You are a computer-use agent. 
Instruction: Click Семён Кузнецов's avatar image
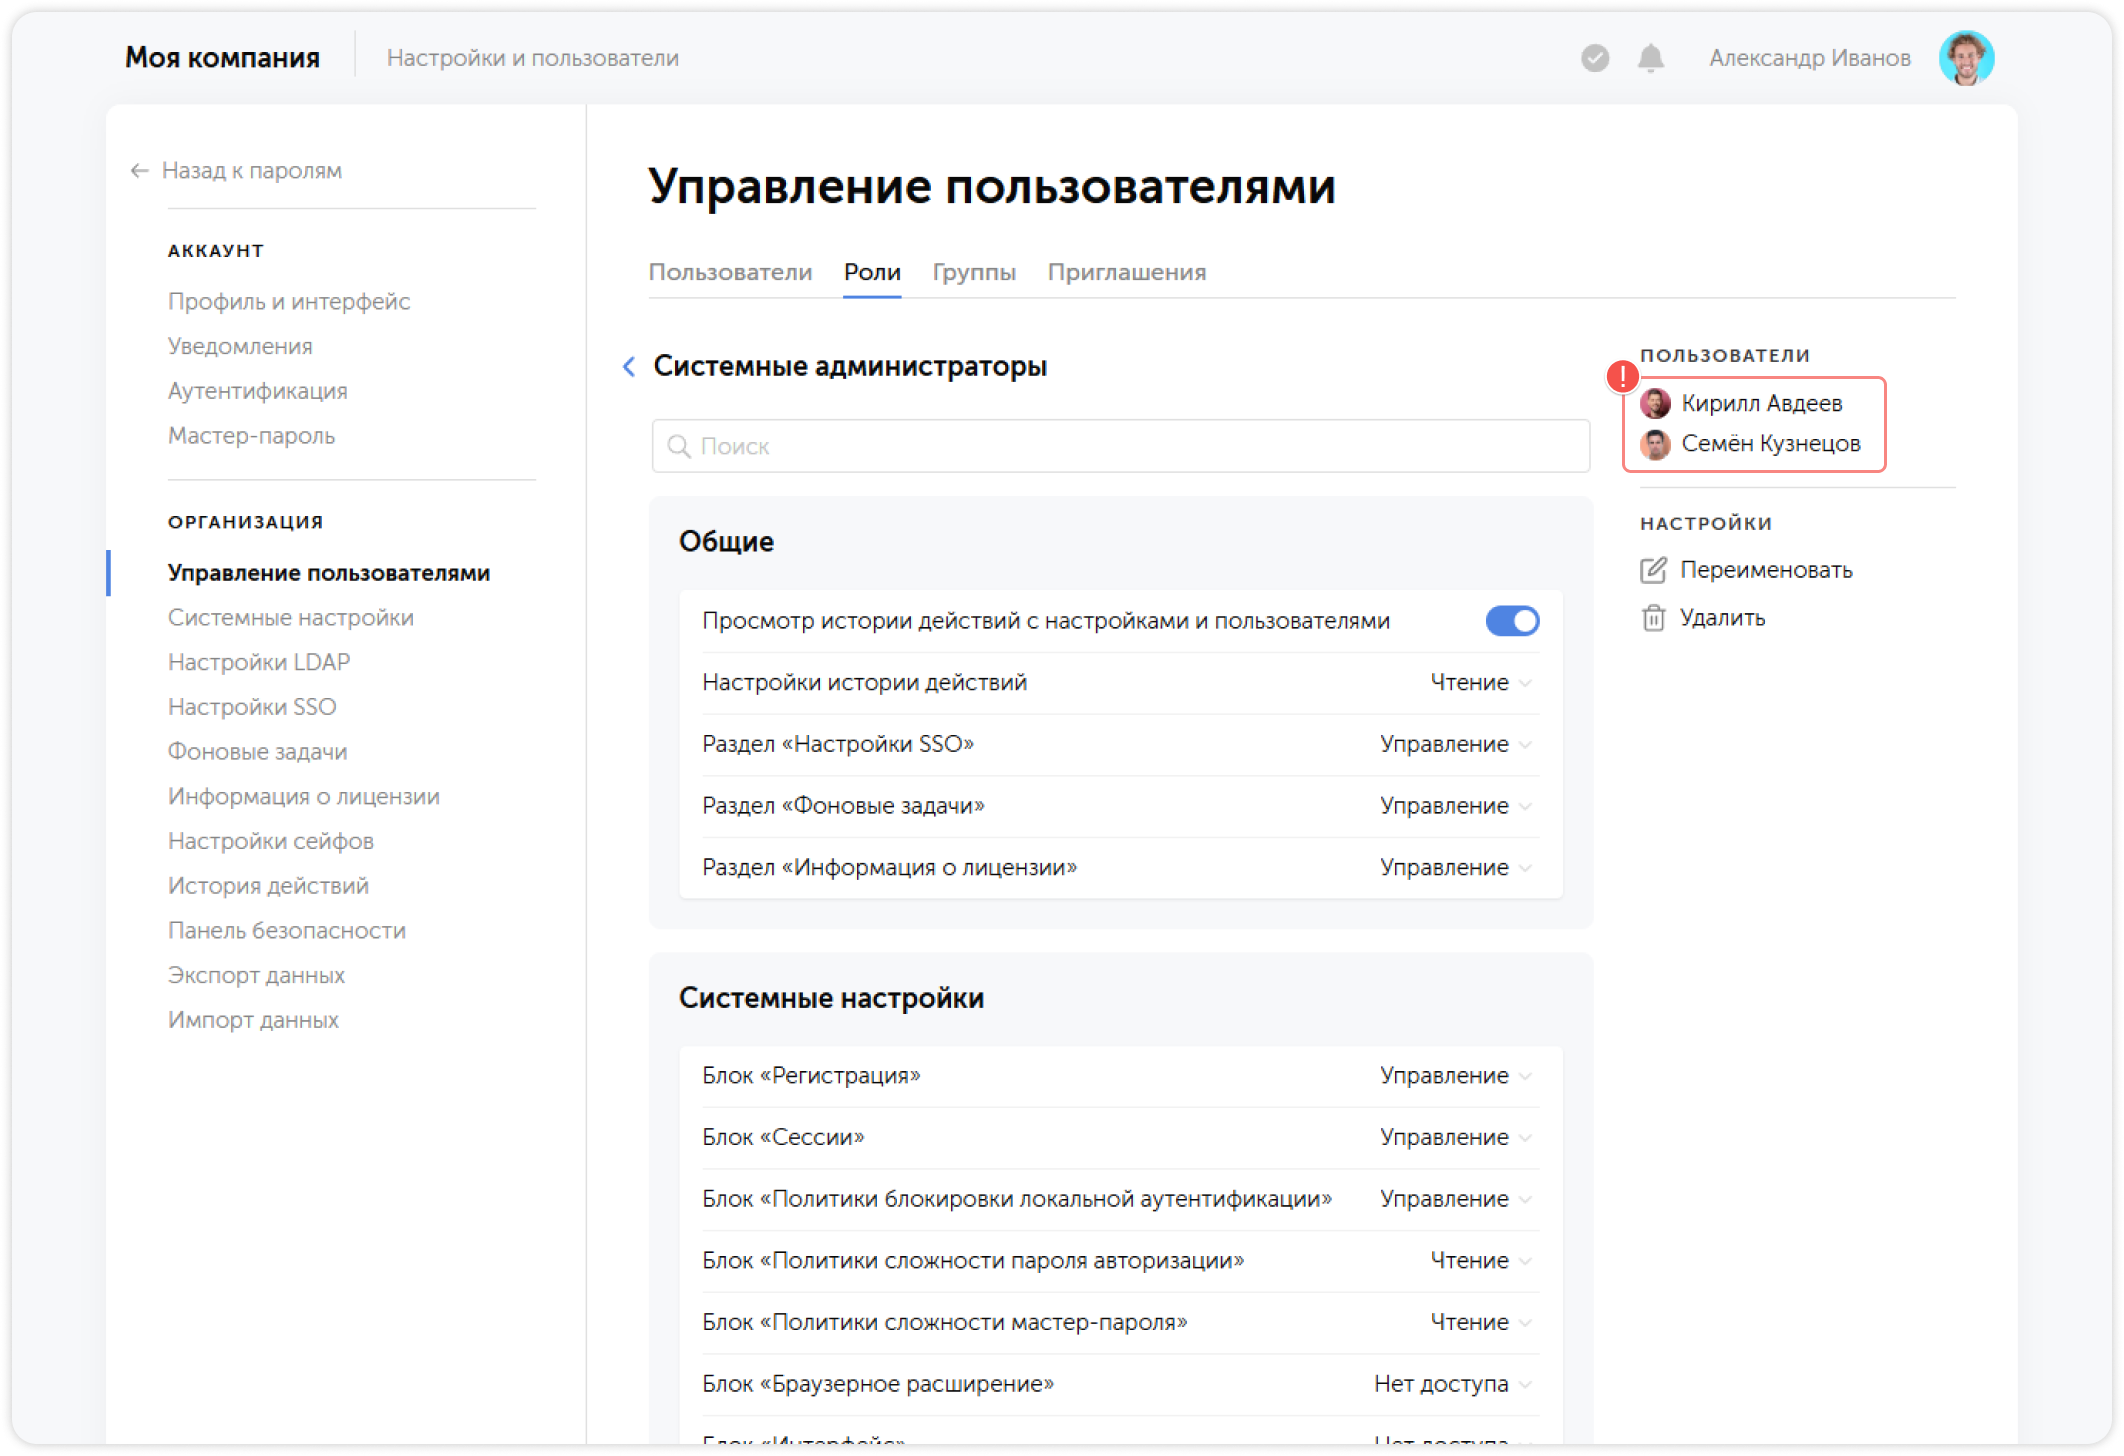pos(1657,444)
